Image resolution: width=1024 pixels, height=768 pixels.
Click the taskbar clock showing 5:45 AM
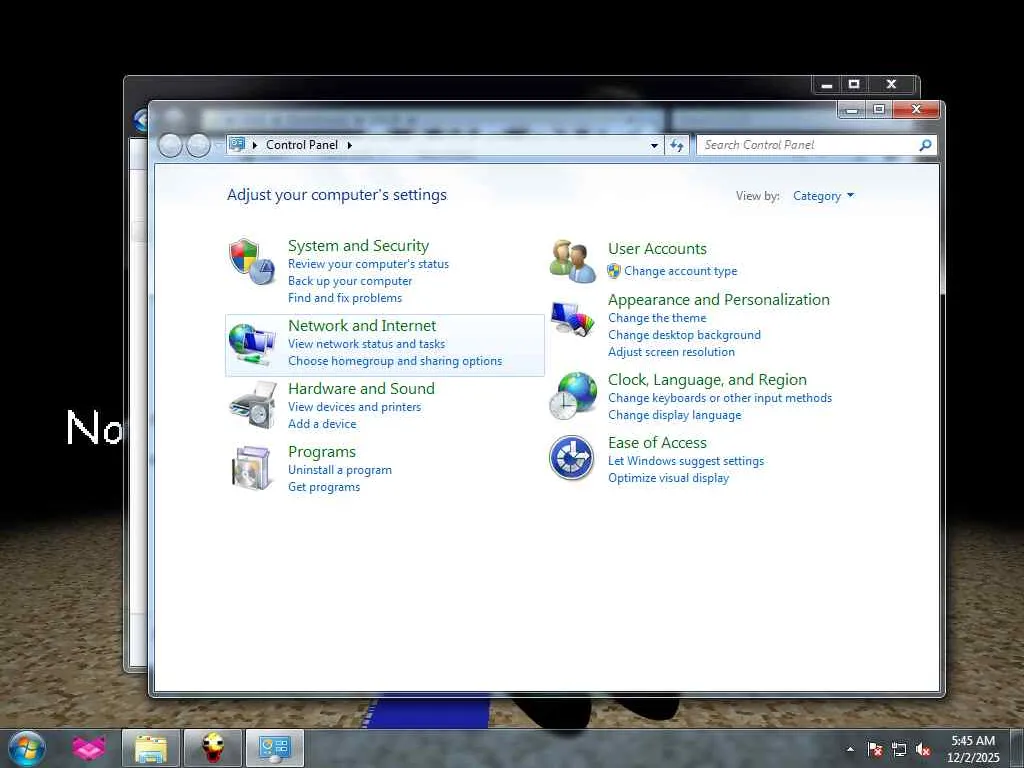pos(973,749)
